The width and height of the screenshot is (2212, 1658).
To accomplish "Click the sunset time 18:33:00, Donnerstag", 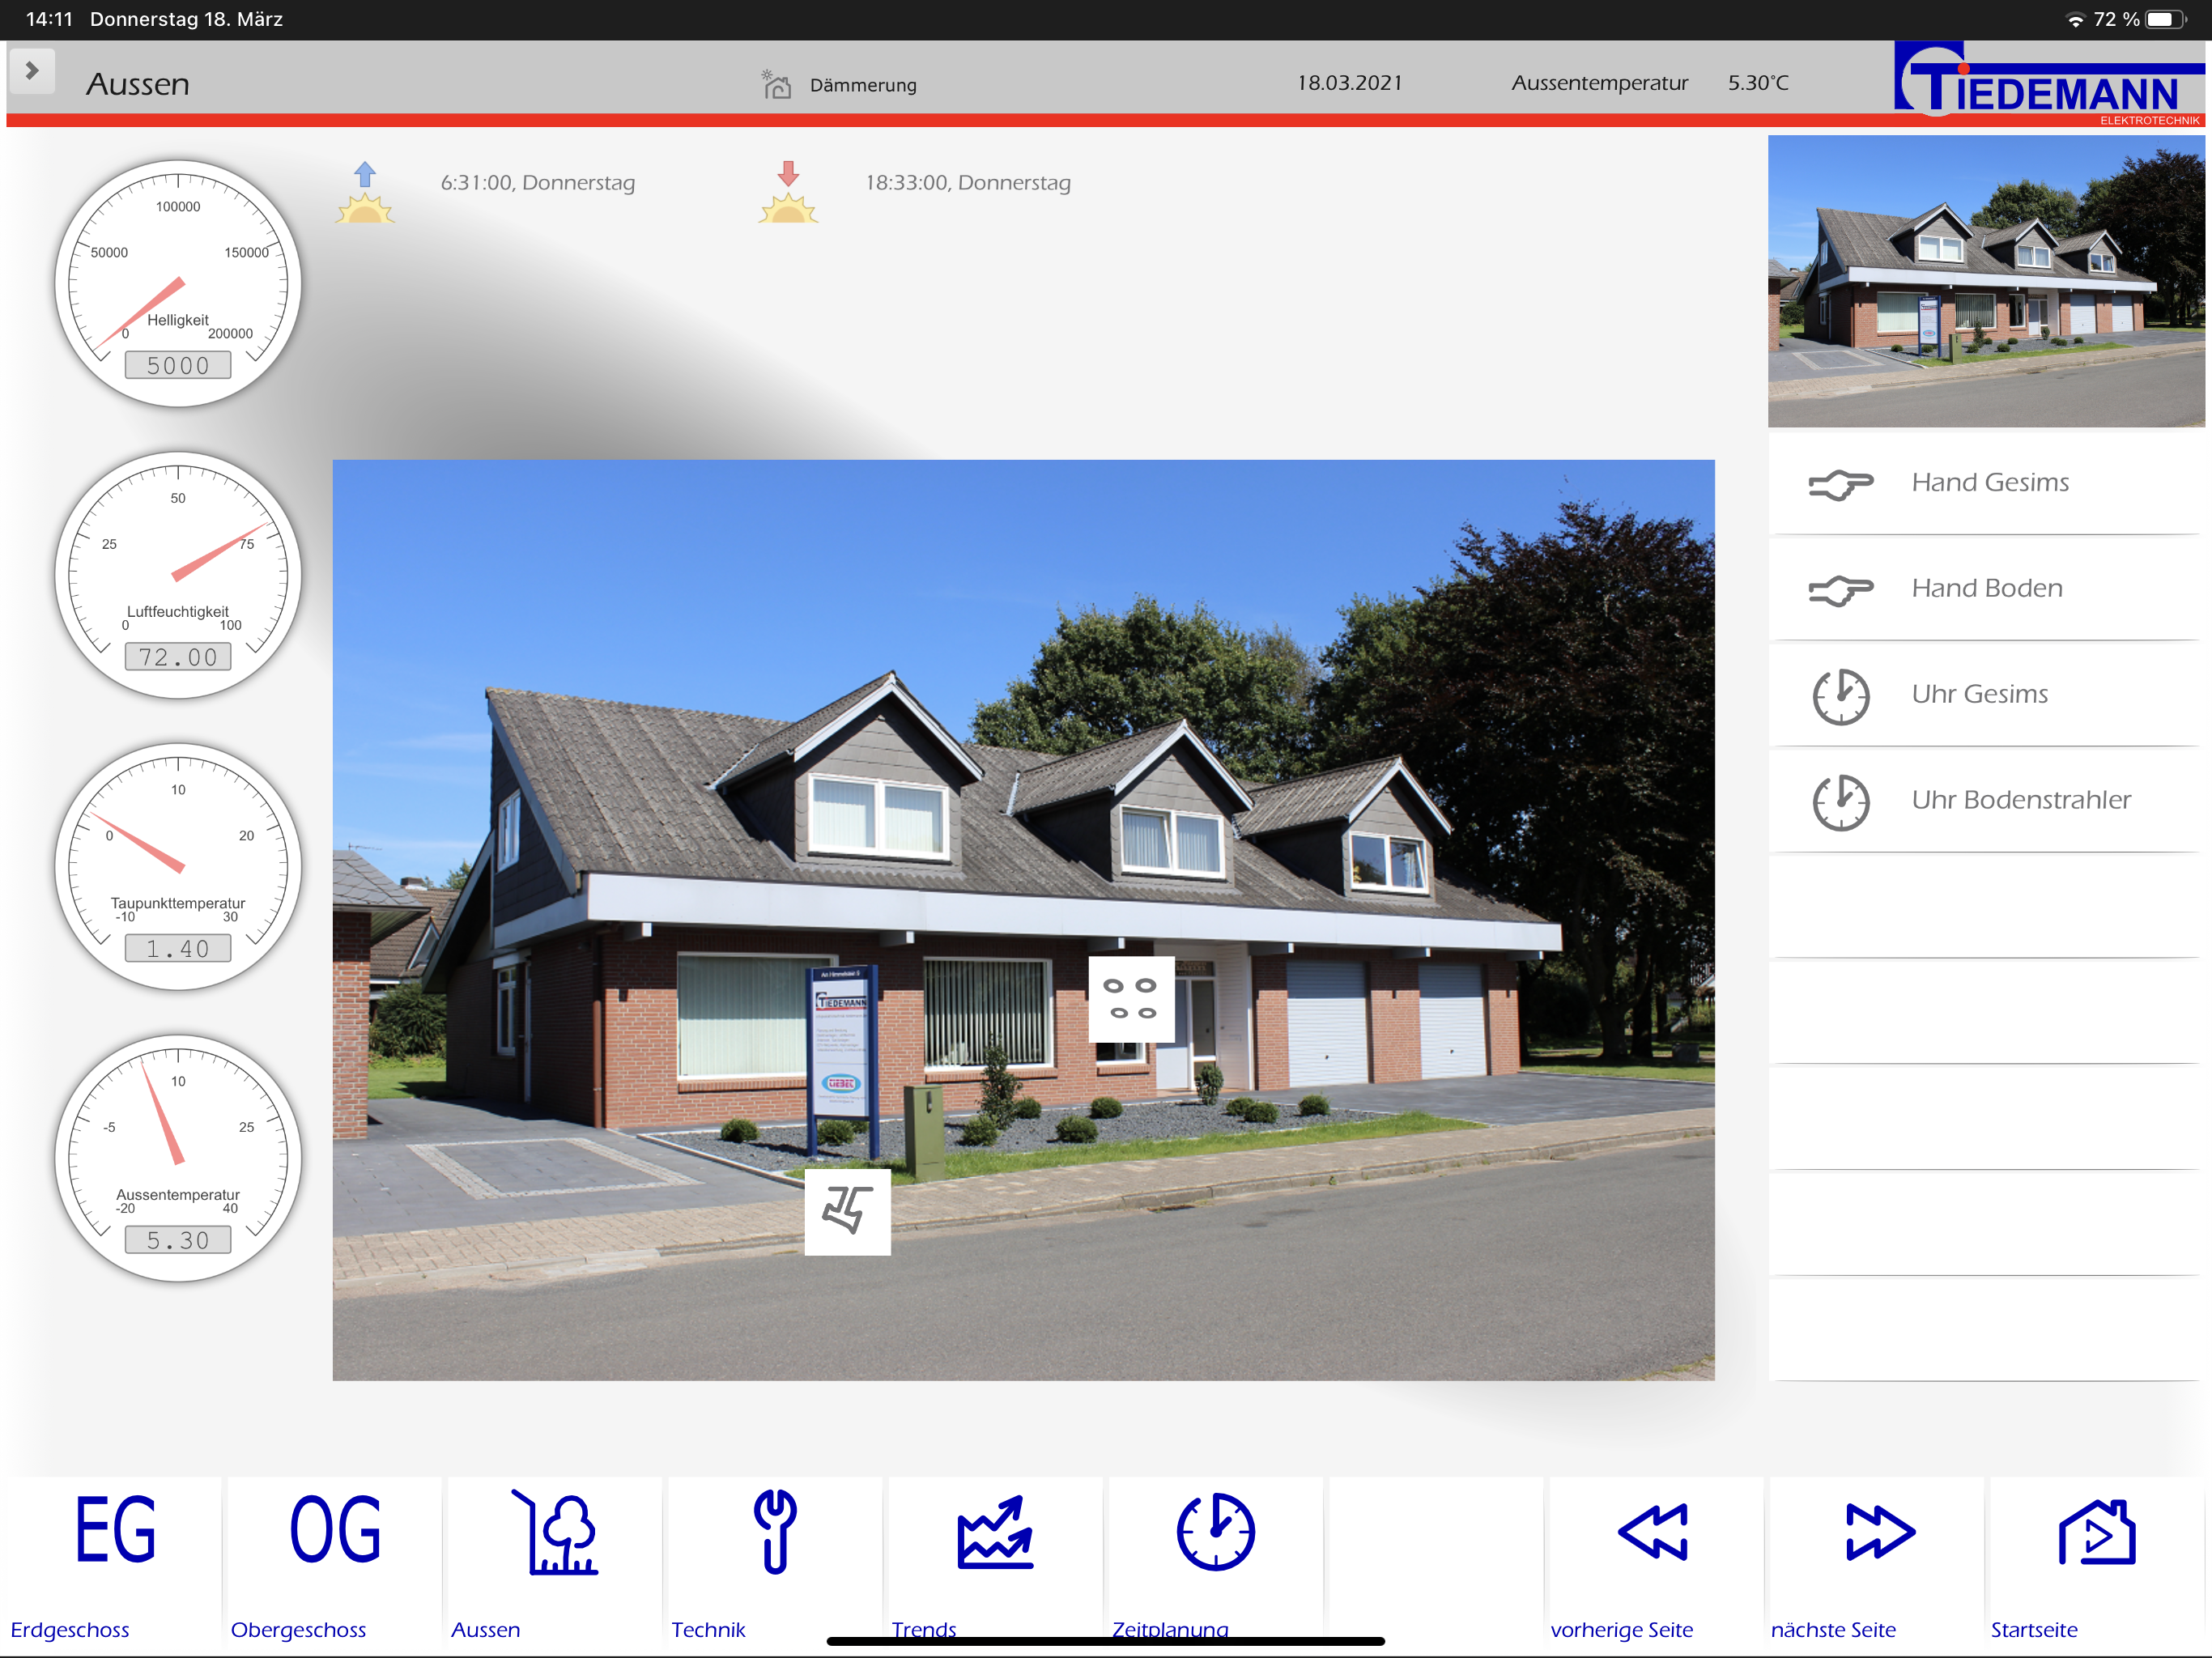I will 967,183.
